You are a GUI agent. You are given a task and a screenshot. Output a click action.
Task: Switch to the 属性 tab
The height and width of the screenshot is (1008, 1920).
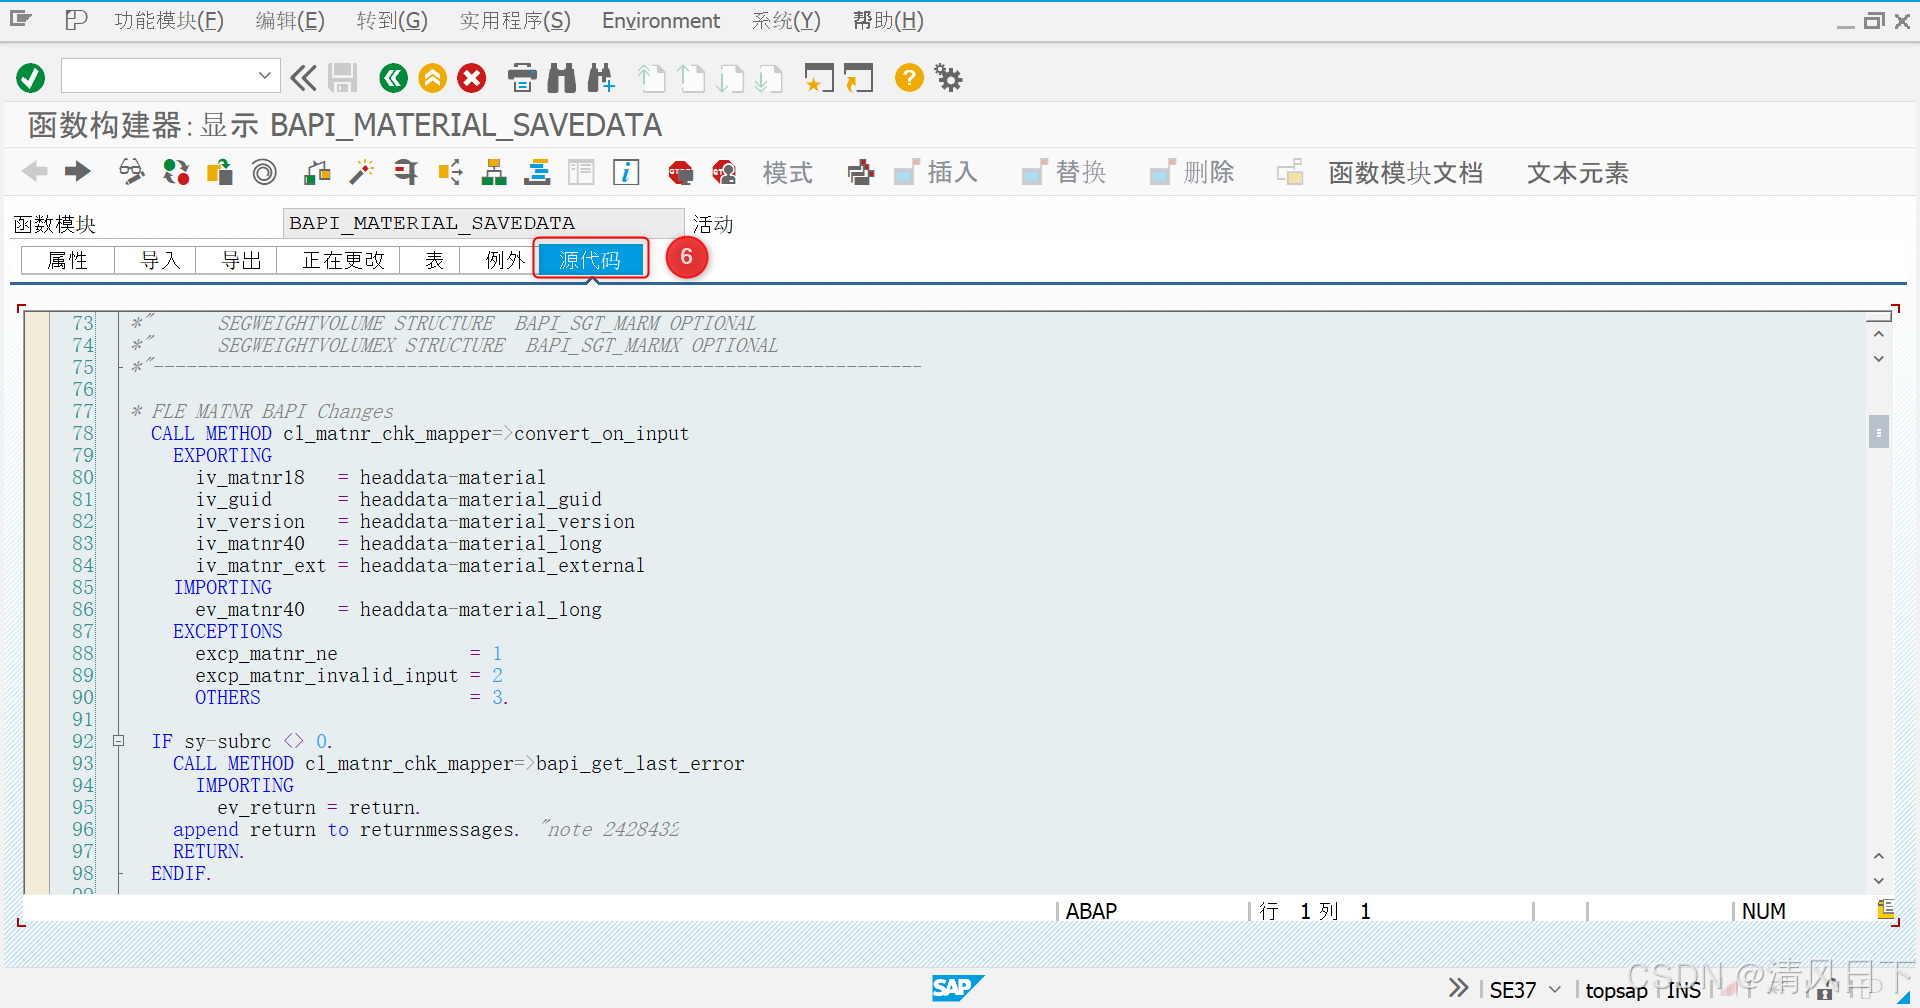pyautogui.click(x=68, y=260)
